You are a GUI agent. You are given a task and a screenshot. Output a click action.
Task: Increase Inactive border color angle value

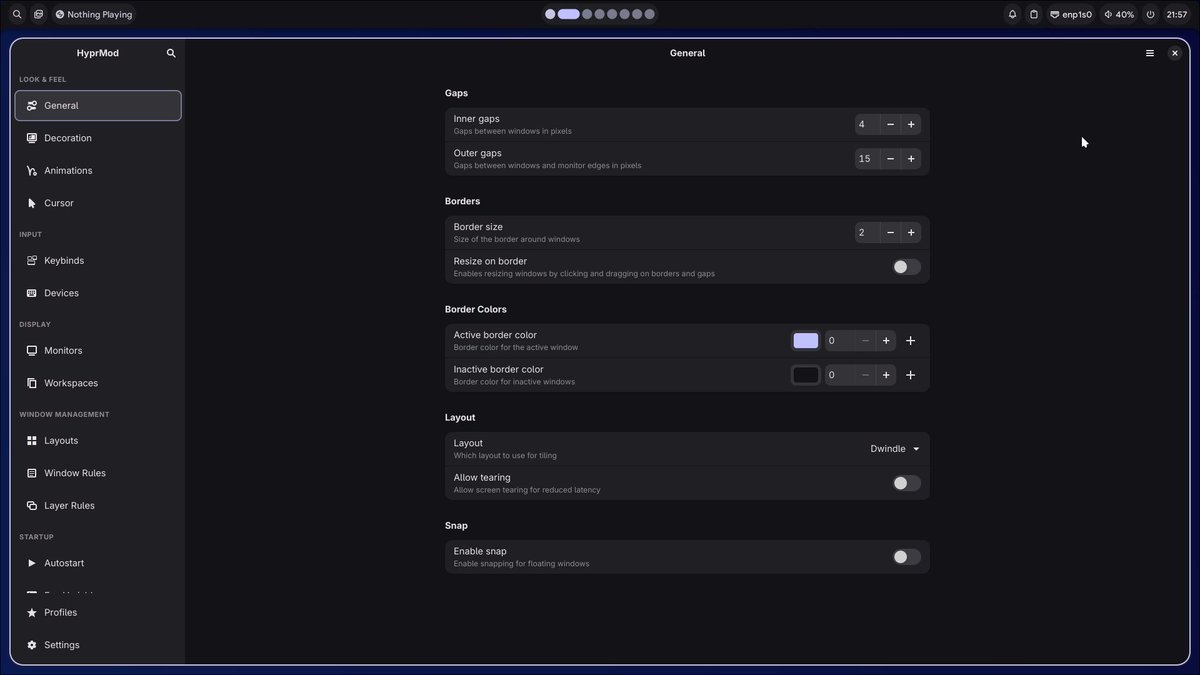click(886, 375)
